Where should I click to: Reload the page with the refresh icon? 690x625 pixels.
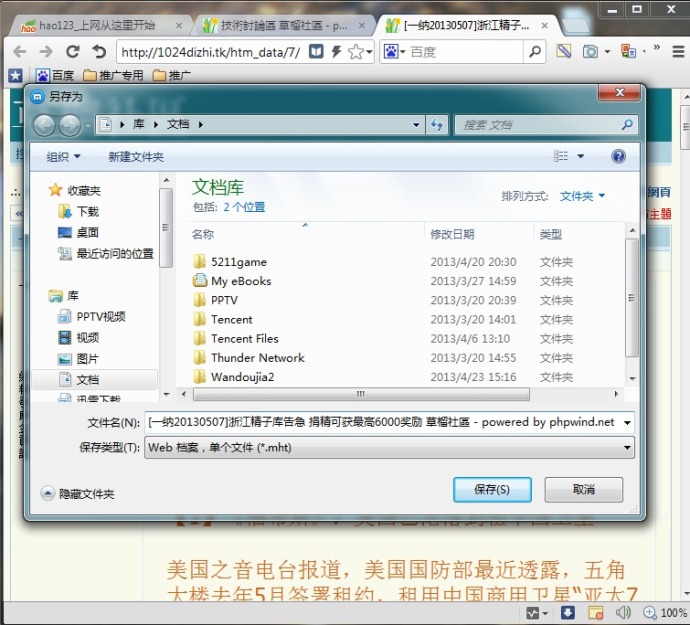tap(73, 52)
